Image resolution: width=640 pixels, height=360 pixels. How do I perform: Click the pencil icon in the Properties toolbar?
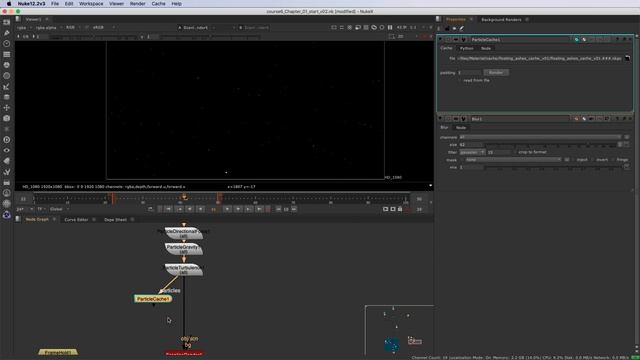(x=462, y=28)
